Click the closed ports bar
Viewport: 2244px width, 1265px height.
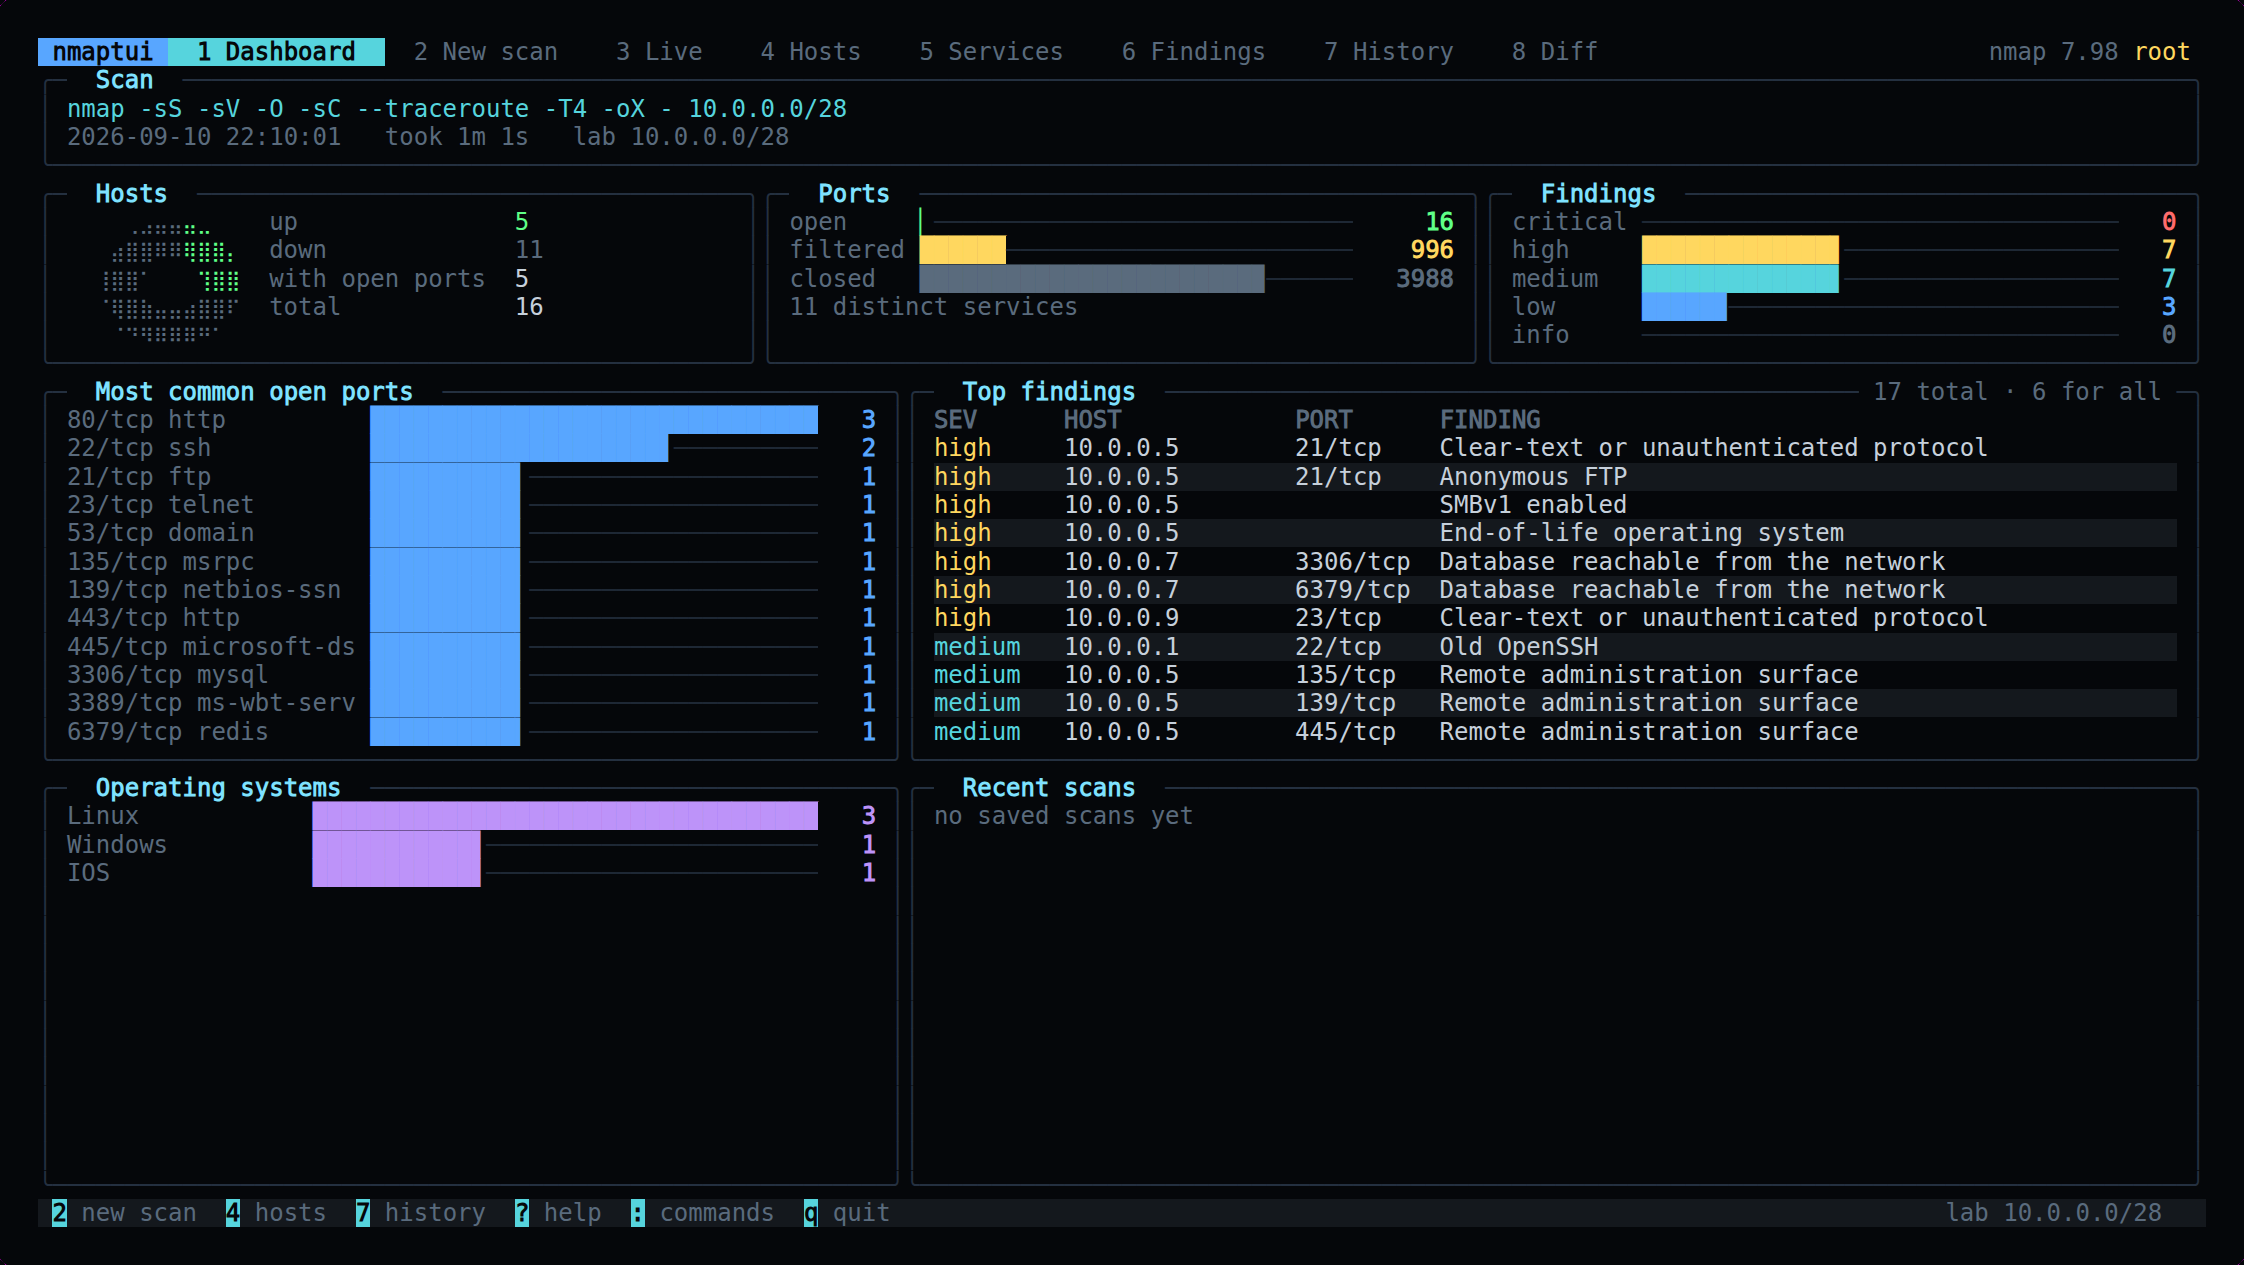click(1092, 279)
